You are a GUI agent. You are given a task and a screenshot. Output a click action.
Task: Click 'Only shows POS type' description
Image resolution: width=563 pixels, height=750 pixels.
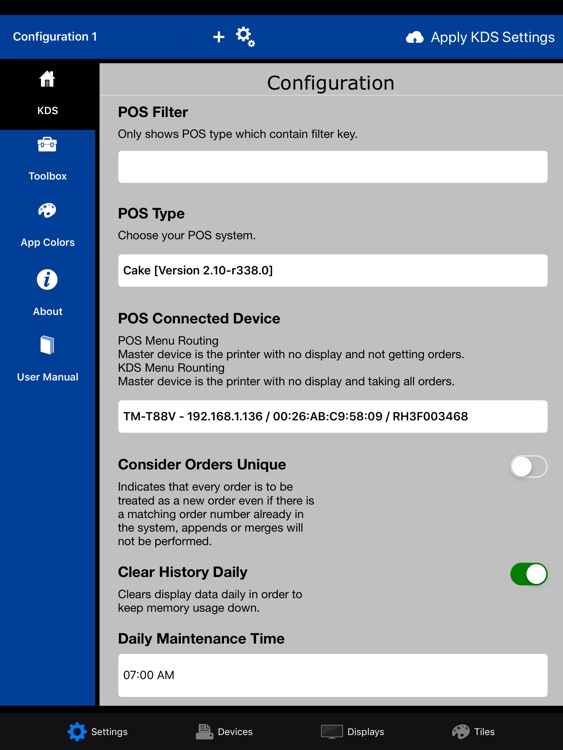(x=238, y=134)
